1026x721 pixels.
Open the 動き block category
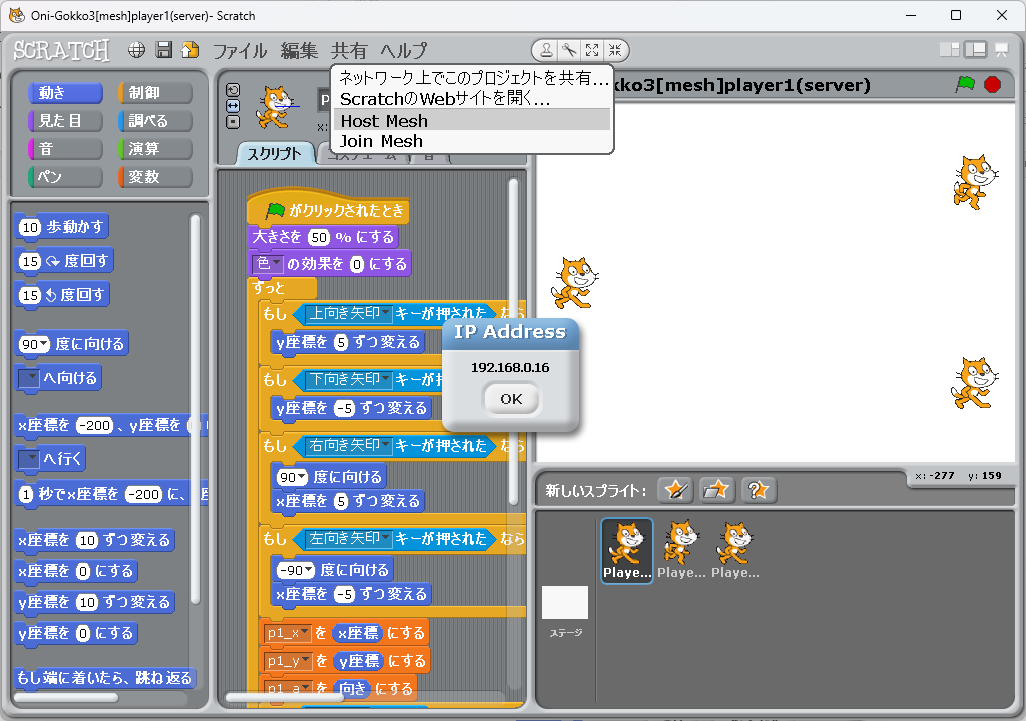coord(65,93)
